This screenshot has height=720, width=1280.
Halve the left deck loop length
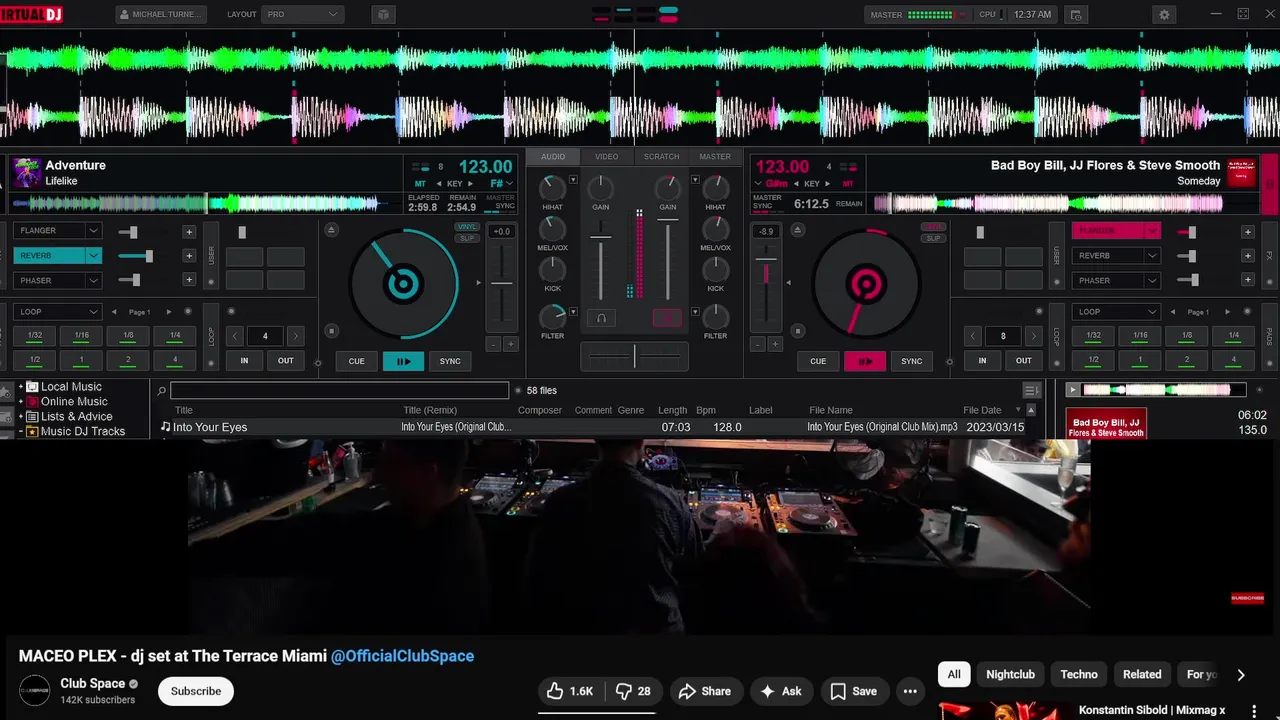click(235, 336)
